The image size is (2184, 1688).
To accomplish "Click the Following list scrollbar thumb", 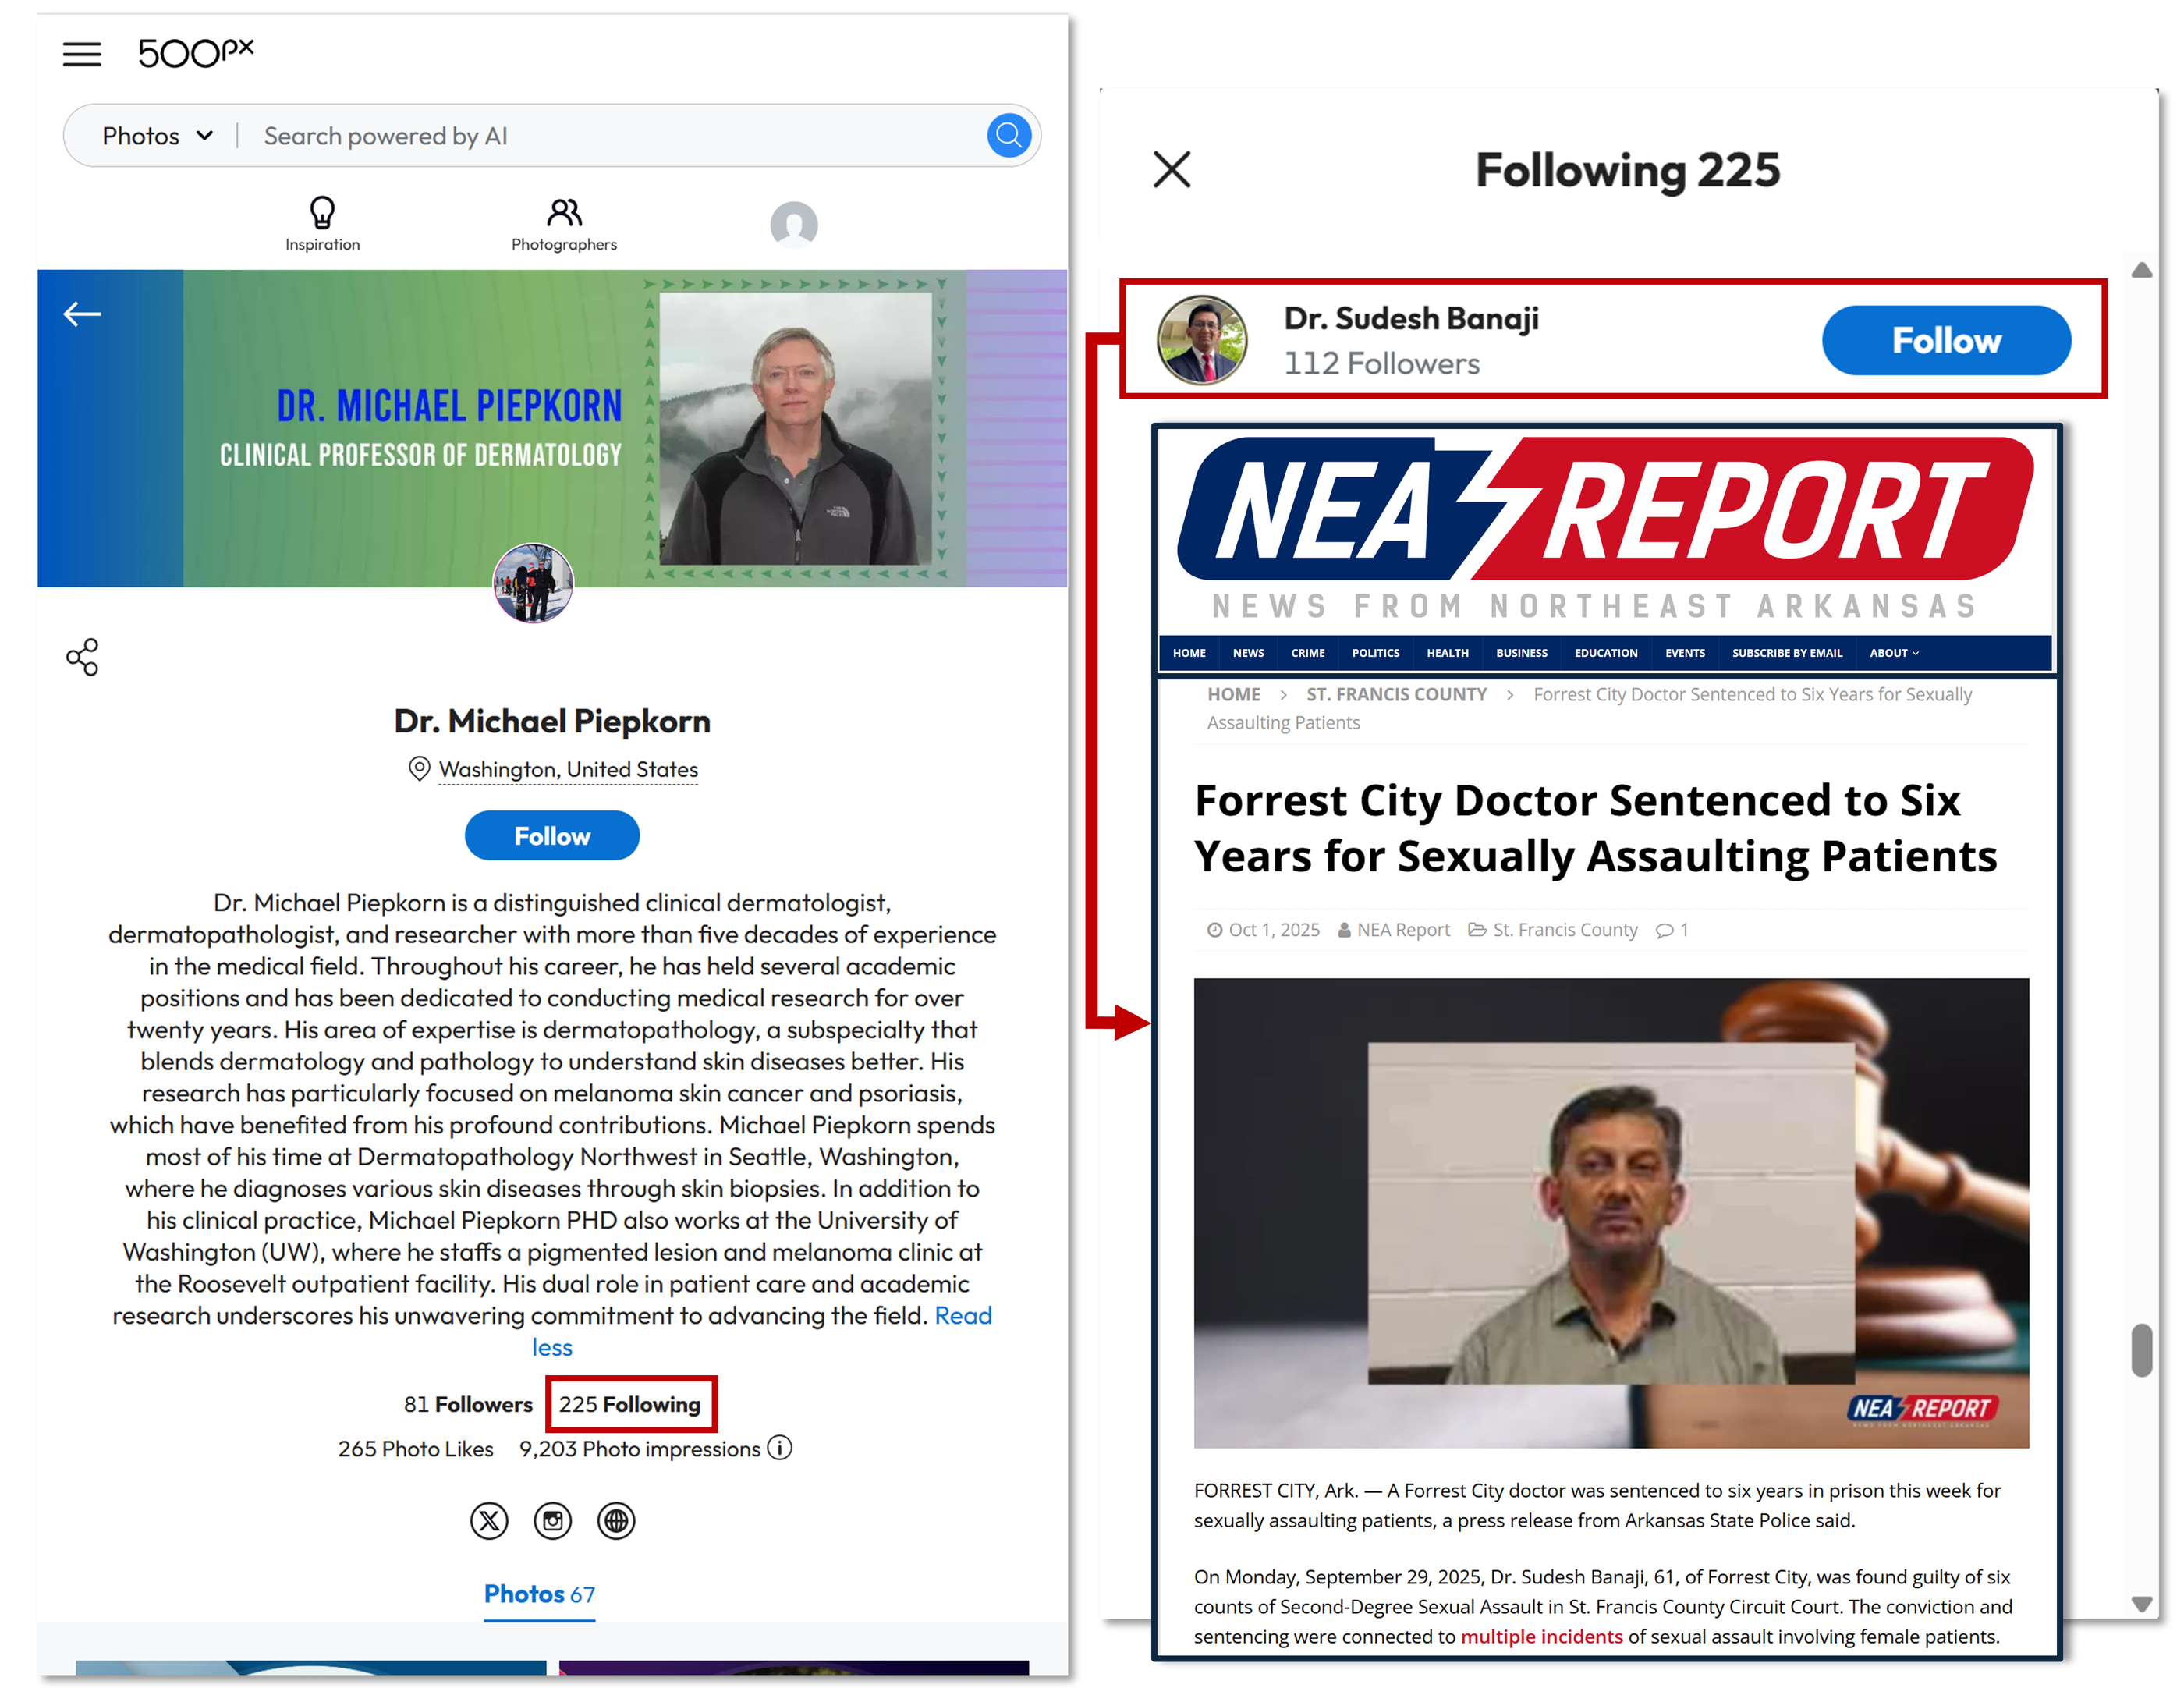I will click(2141, 1350).
